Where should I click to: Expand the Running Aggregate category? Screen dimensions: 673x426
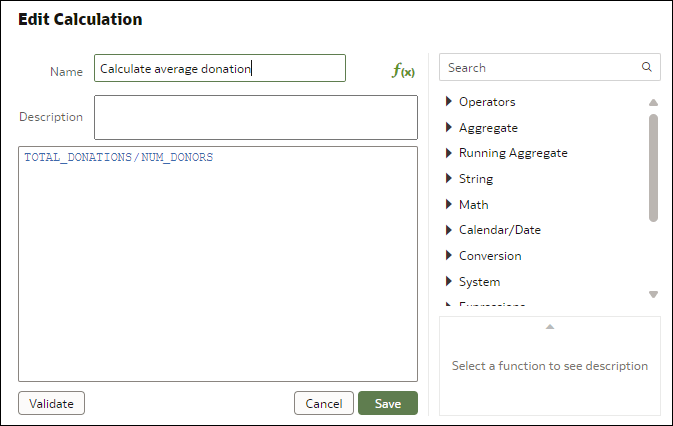449,153
